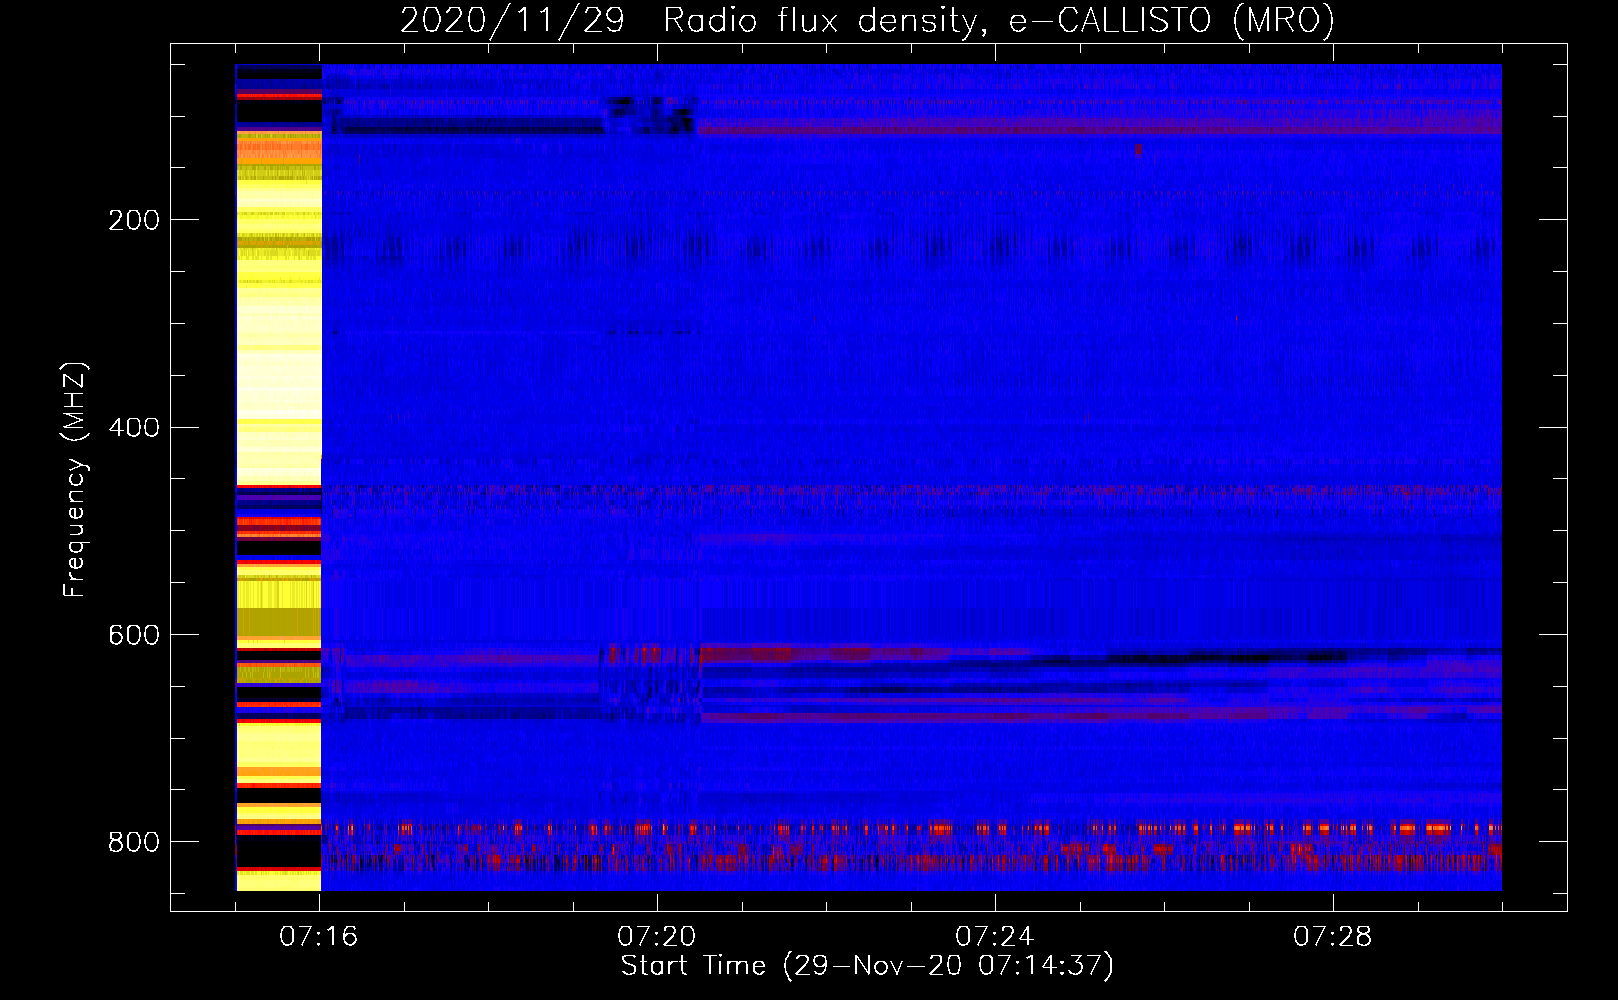
Task: Select the 600 frequency tick label
Action: pyautogui.click(x=134, y=636)
